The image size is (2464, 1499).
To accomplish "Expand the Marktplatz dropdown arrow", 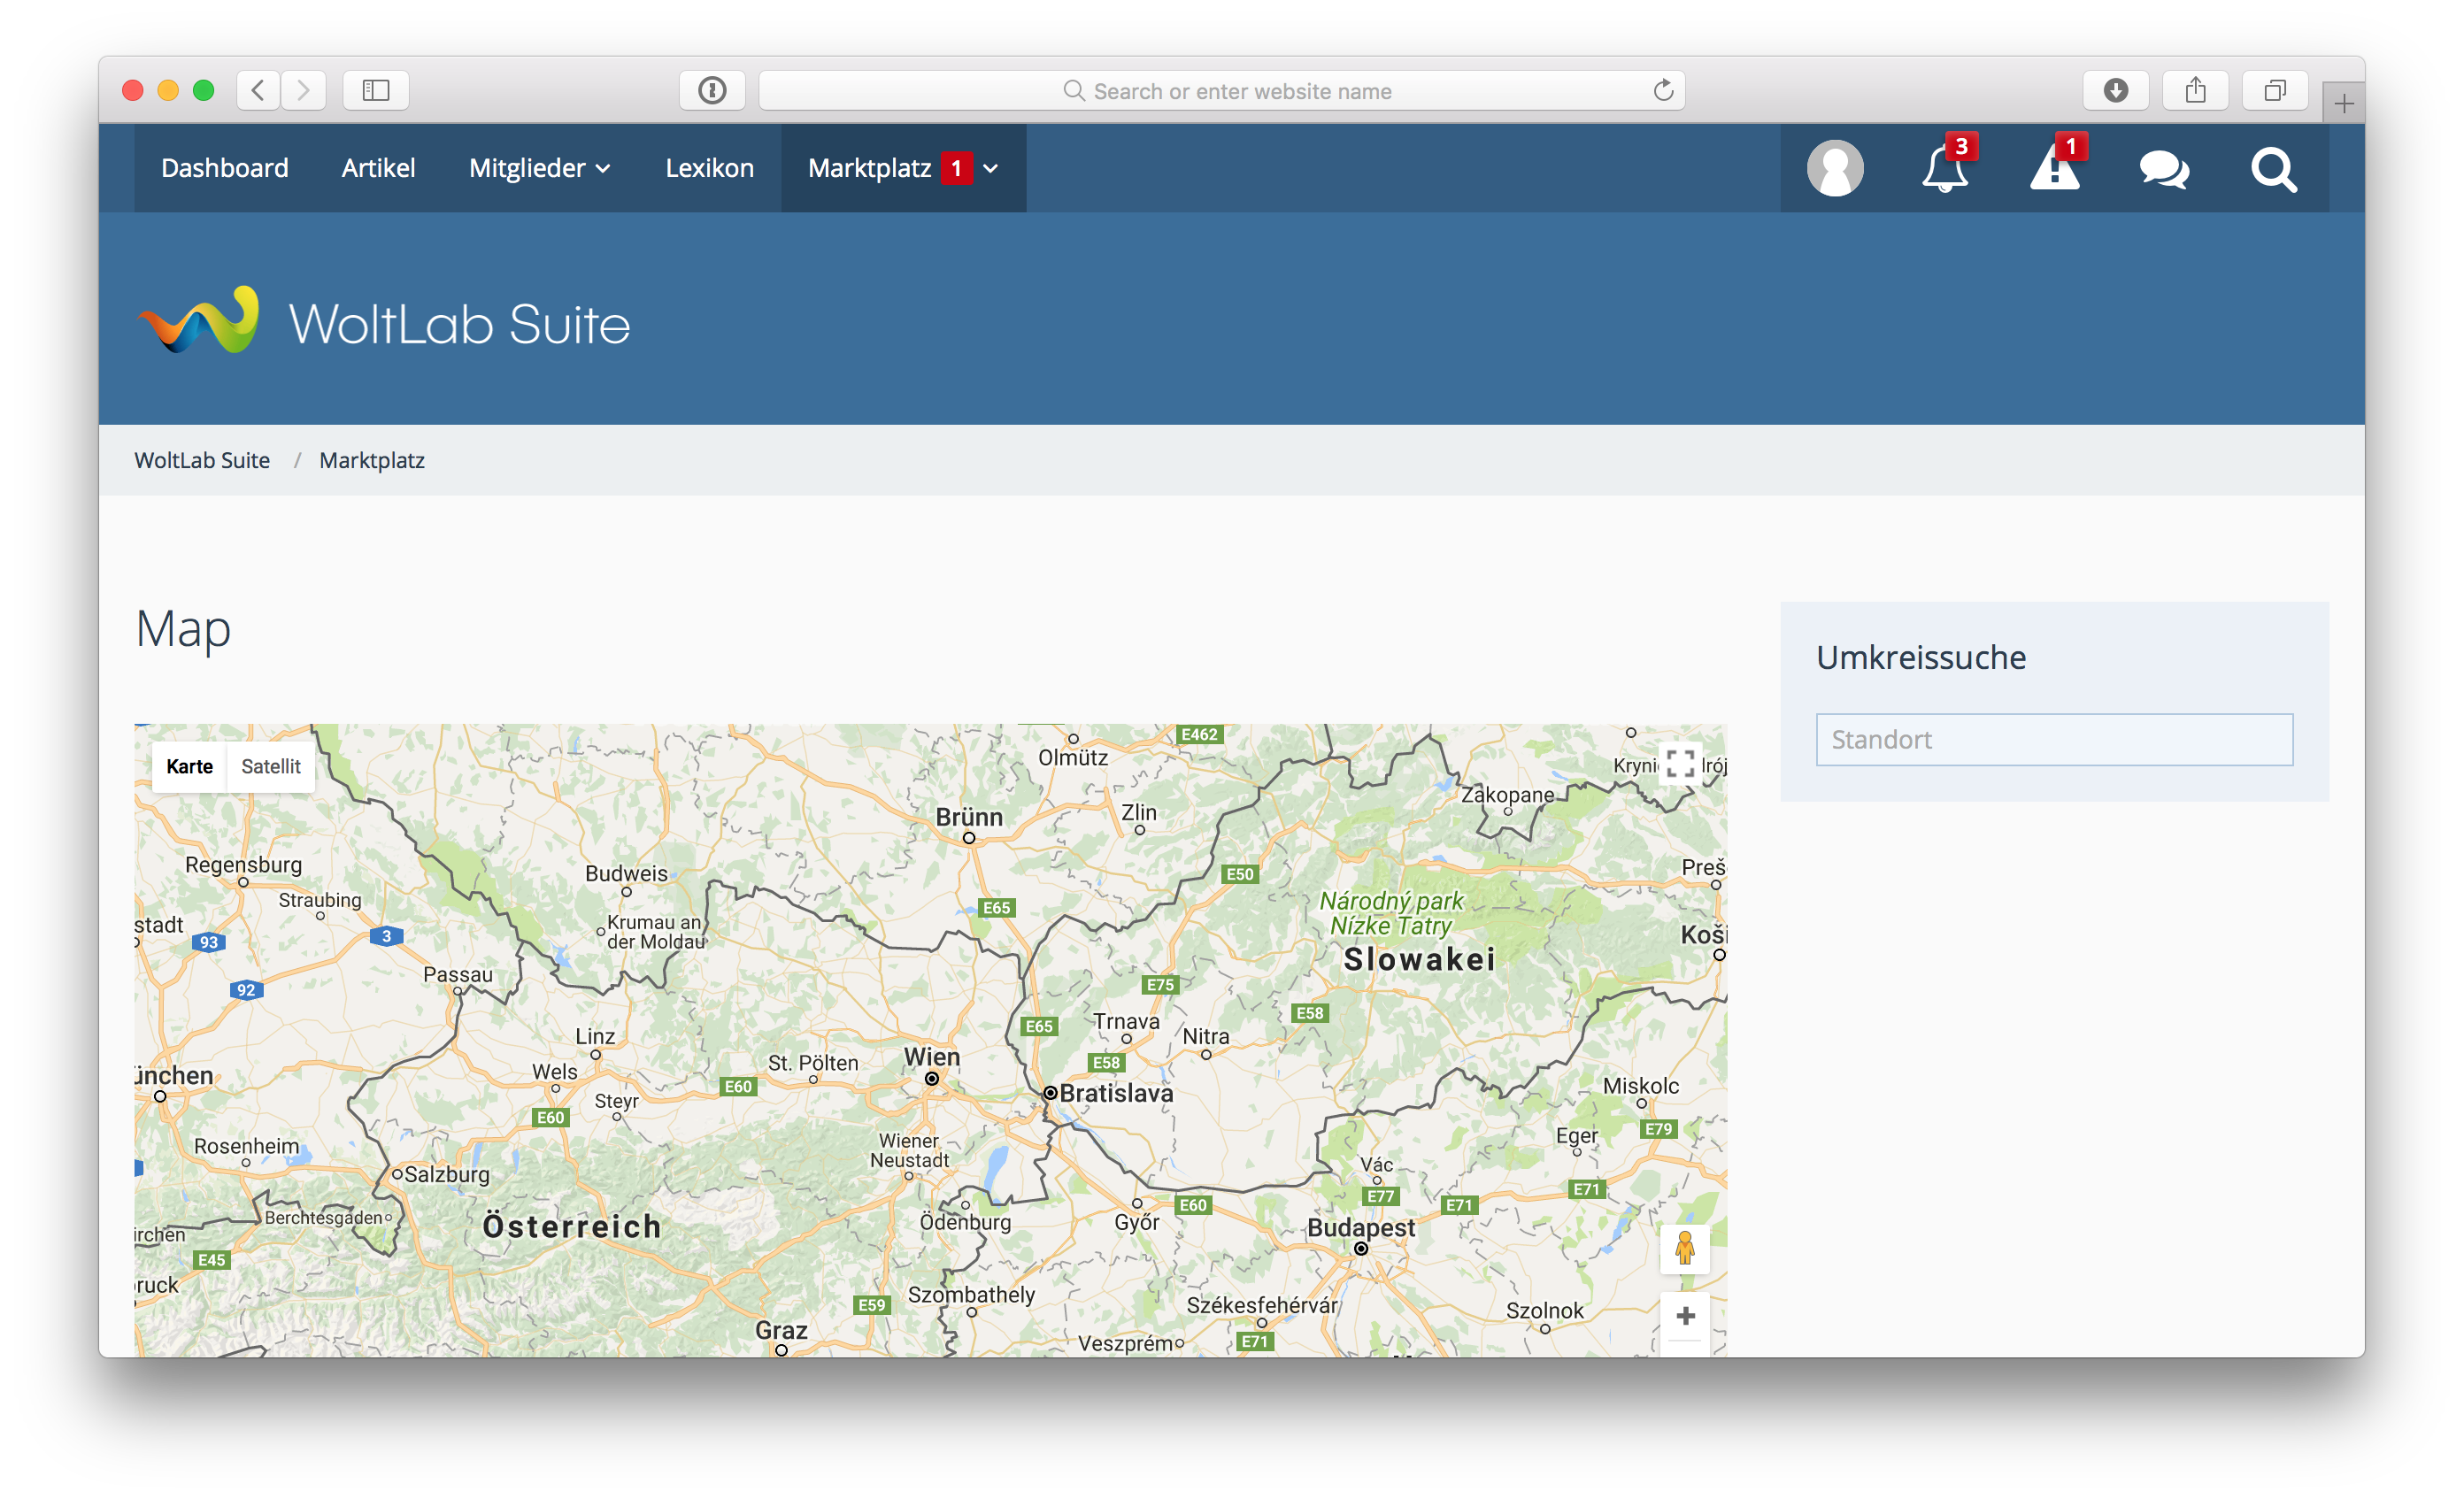I will [991, 169].
